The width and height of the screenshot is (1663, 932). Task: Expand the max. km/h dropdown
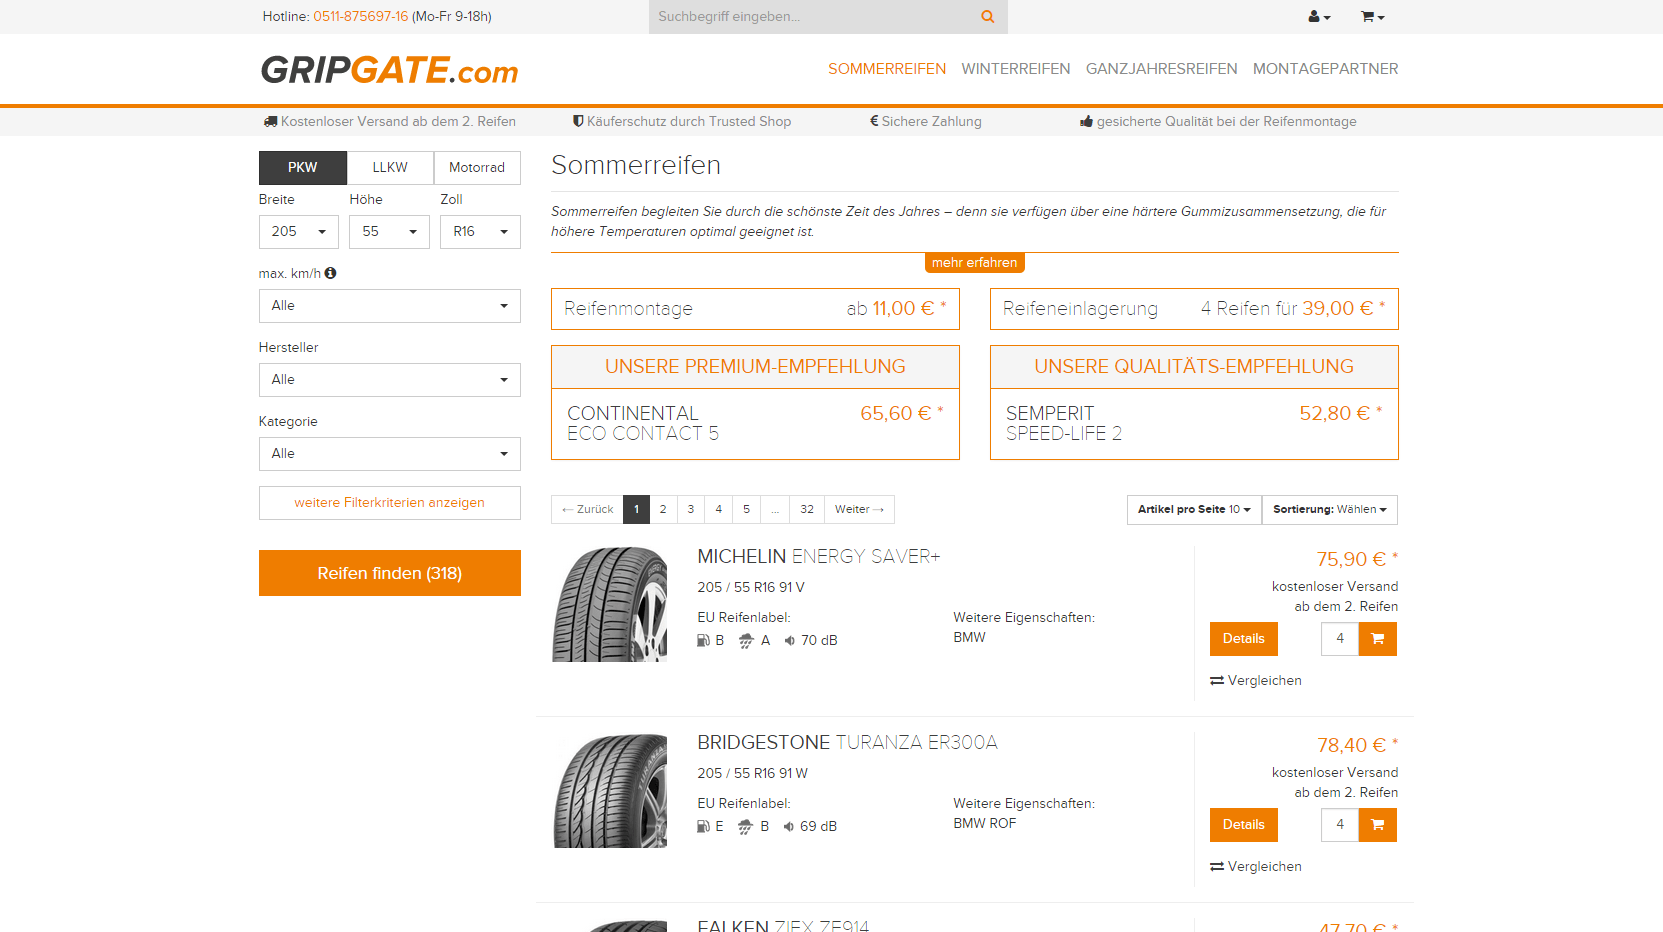pos(390,306)
